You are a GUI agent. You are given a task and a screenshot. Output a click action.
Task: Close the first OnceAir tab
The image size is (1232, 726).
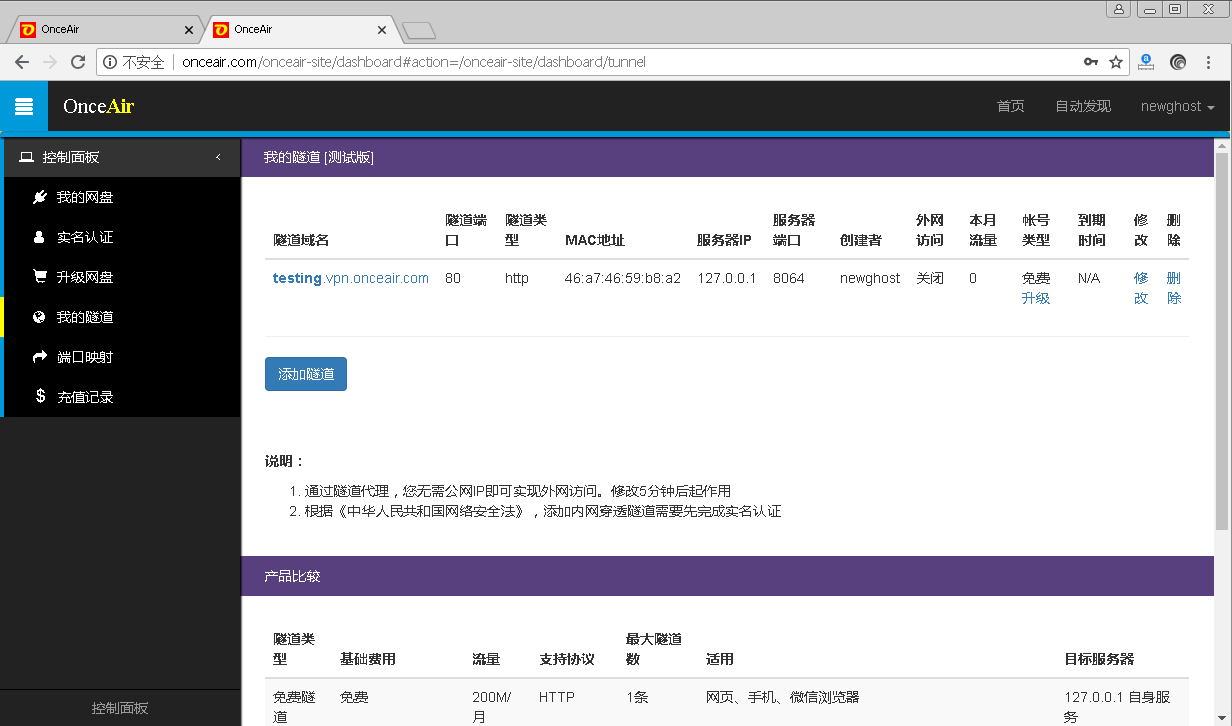[x=189, y=30]
